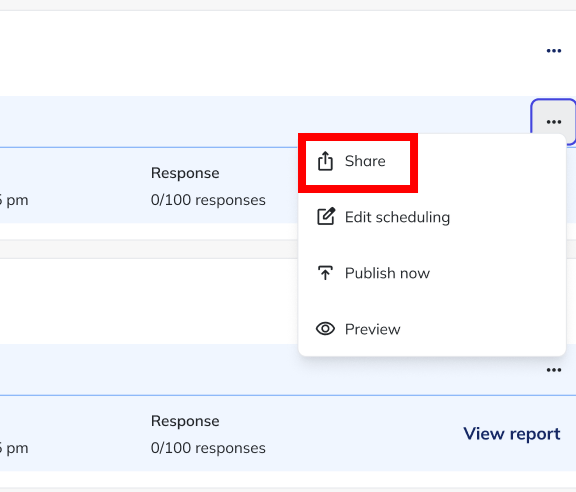The width and height of the screenshot is (576, 492).
Task: Click the Preview eye icon
Action: click(x=325, y=329)
